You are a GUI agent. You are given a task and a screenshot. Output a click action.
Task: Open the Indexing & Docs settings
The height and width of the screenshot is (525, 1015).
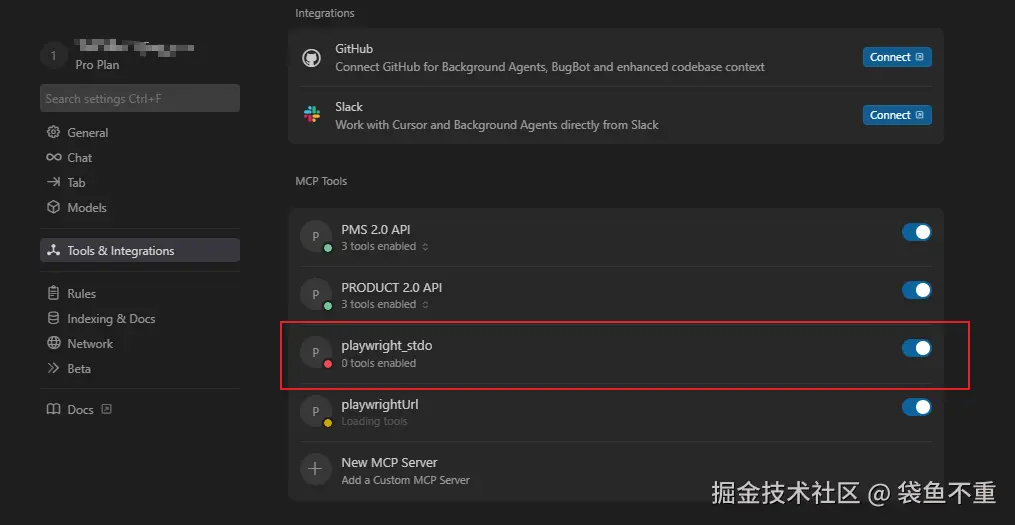[110, 319]
